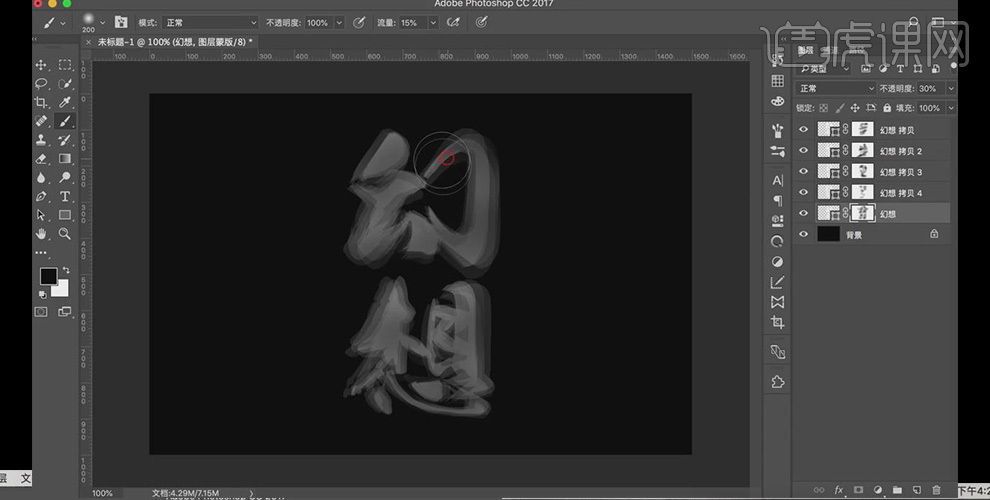Pick the Eraser tool
990x500 pixels.
[41, 159]
